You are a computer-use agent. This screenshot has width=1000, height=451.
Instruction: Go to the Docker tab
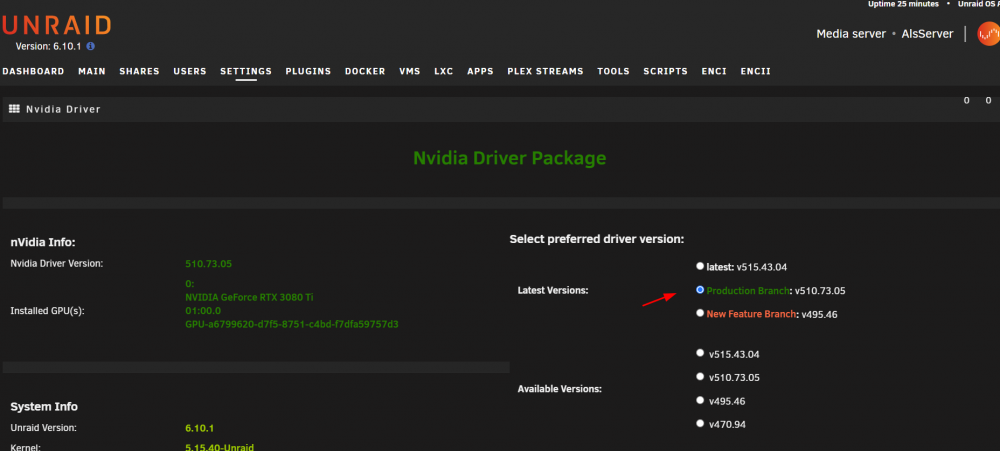click(x=365, y=71)
